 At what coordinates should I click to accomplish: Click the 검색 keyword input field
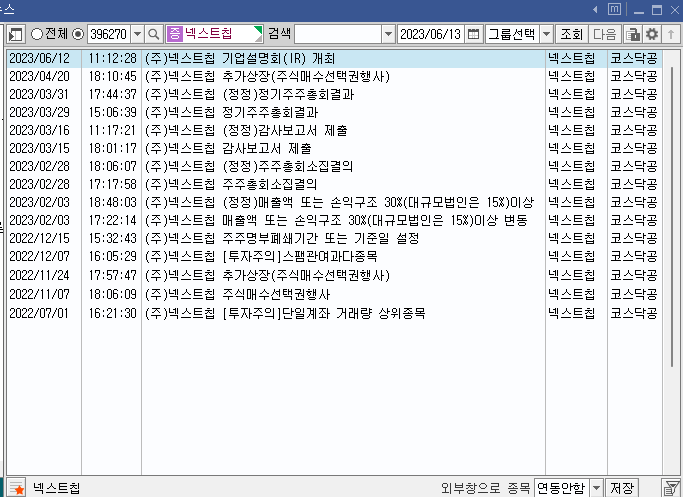pos(338,34)
